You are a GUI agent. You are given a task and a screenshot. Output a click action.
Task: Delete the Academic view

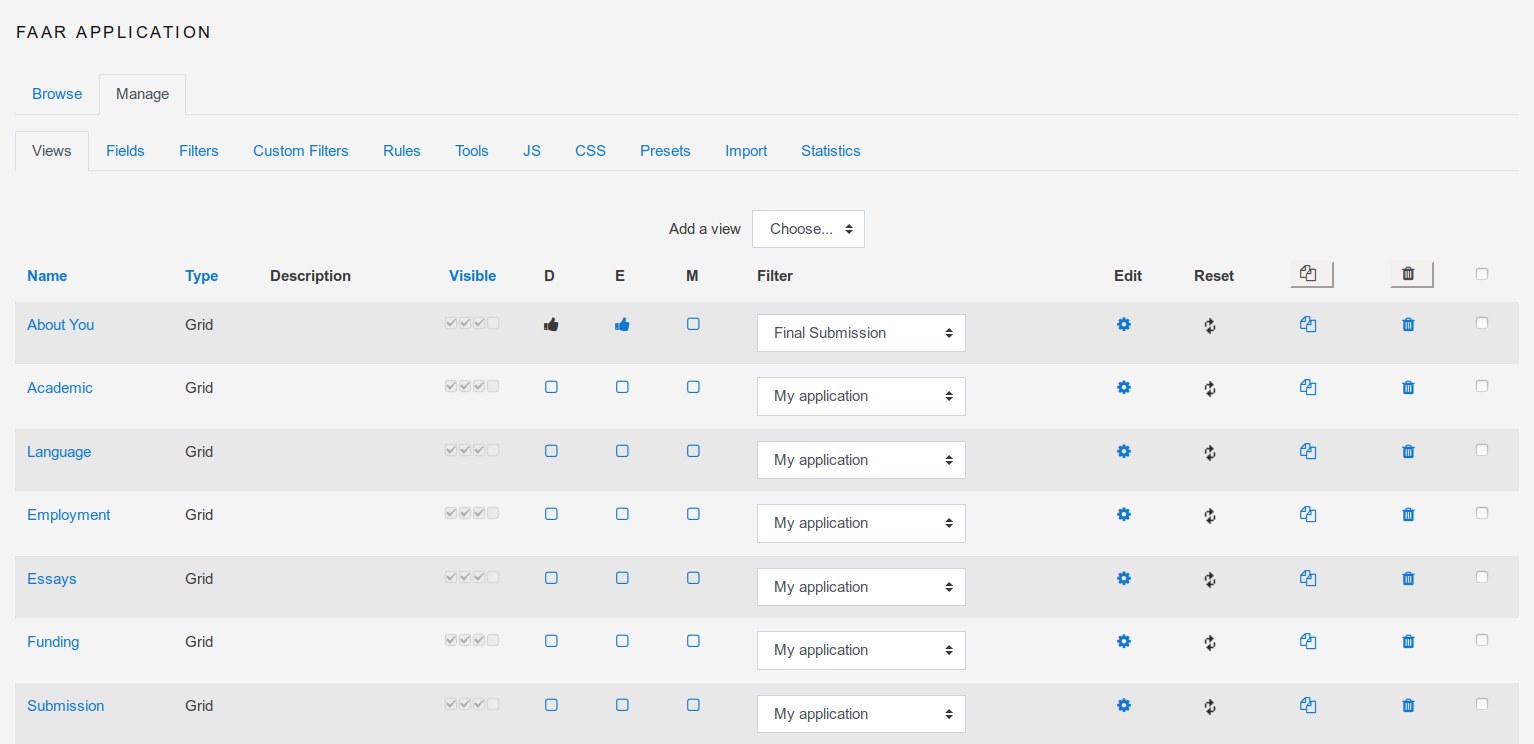coord(1408,387)
